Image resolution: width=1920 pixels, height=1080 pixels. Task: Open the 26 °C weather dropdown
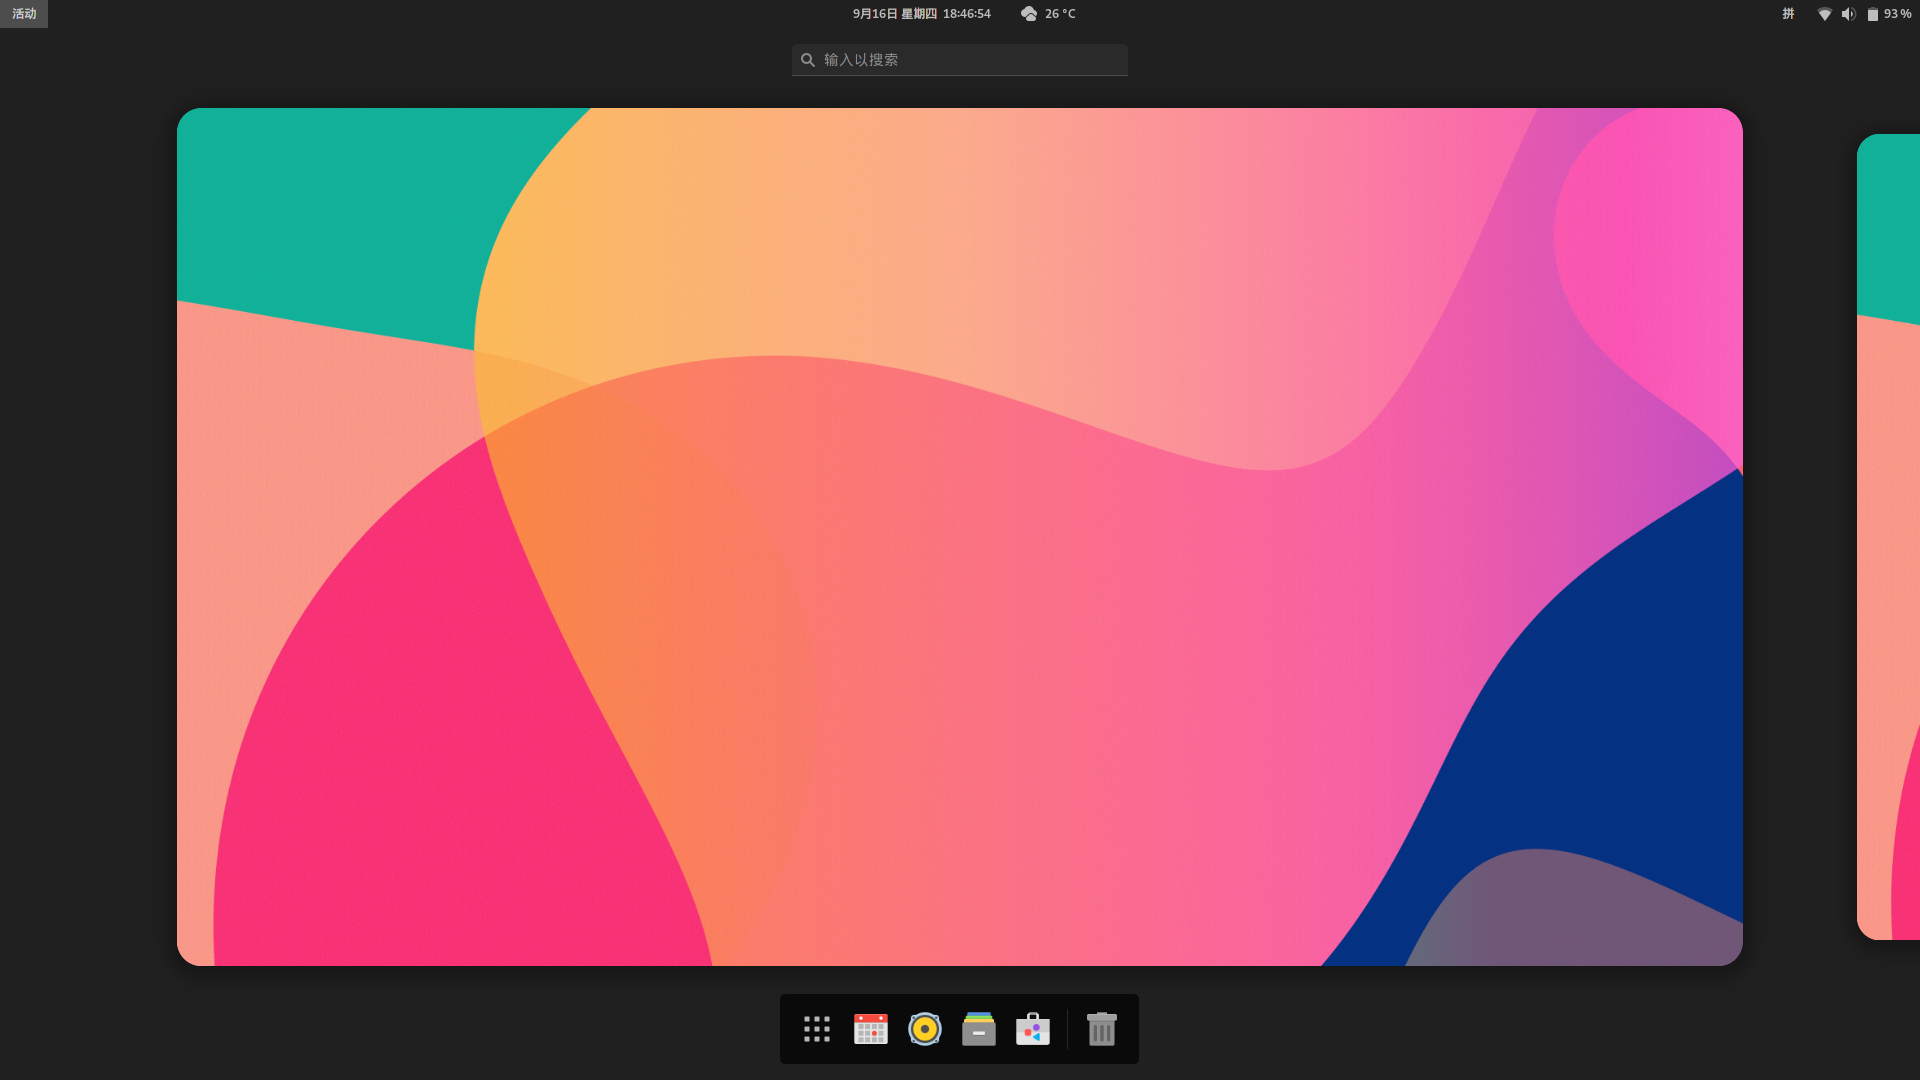[1060, 14]
